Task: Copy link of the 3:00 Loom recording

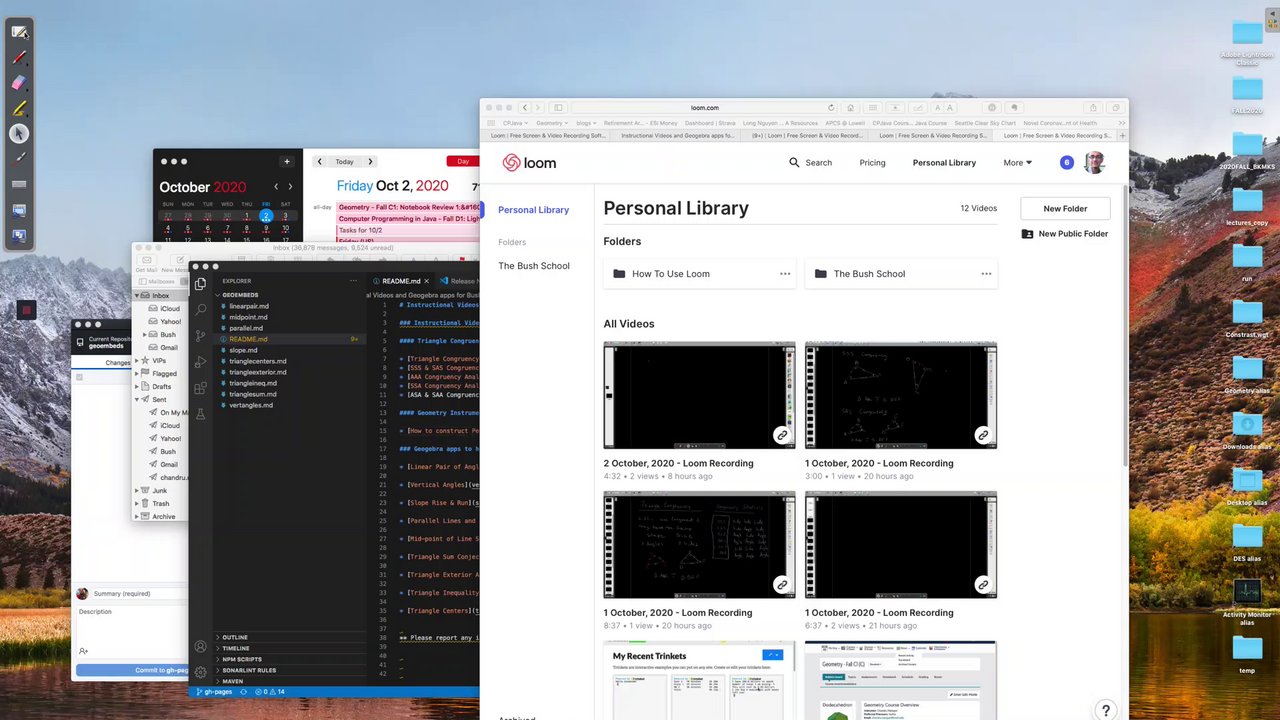Action: 983,435
